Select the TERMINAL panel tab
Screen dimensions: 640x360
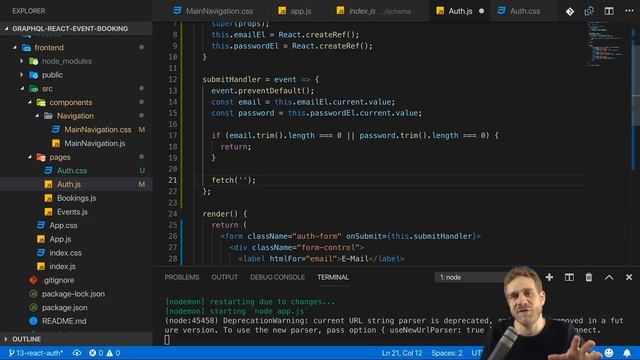333,277
